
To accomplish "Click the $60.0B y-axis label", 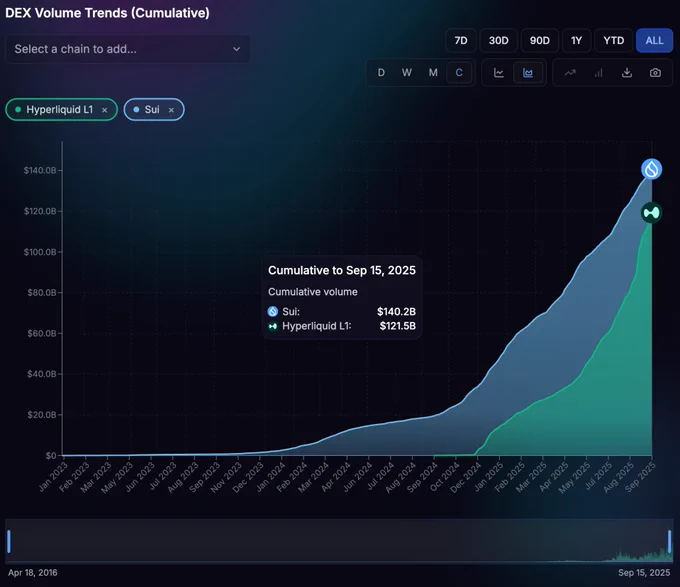I will (42, 333).
